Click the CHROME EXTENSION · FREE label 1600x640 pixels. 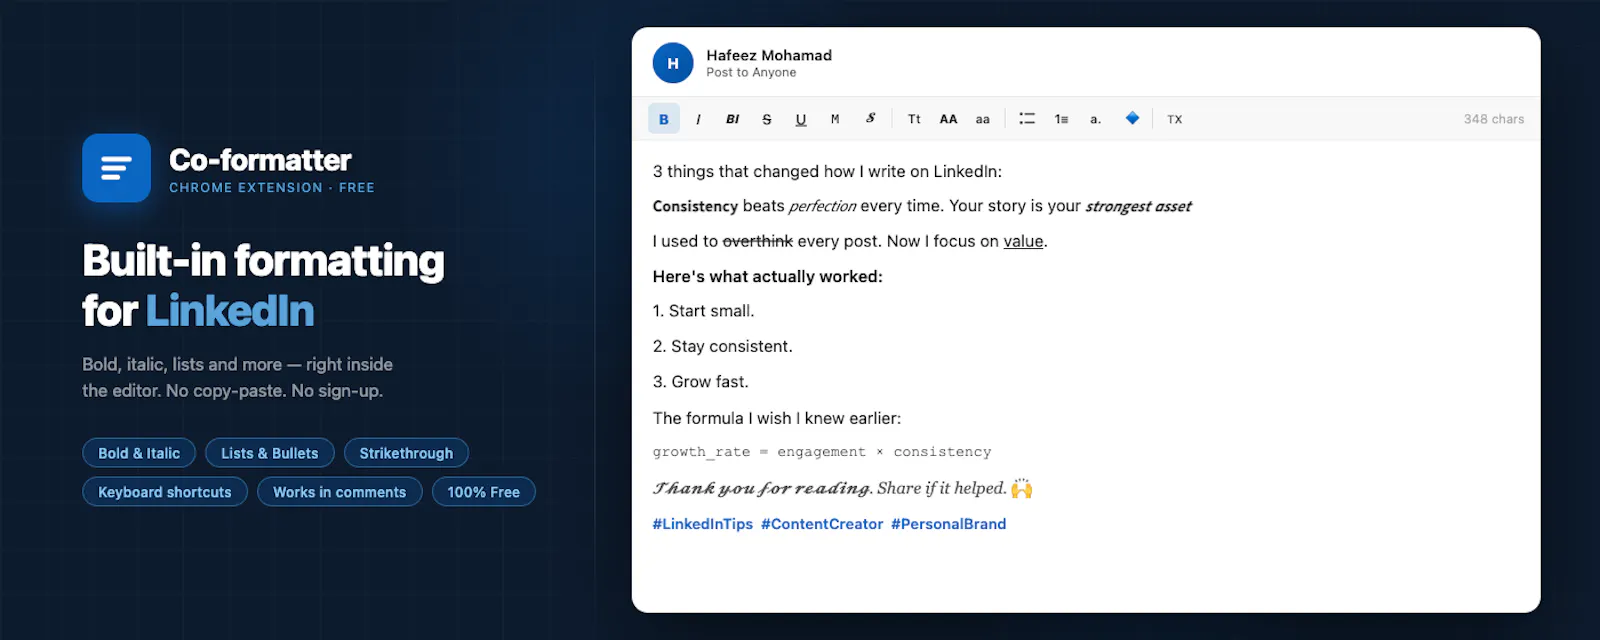(x=272, y=187)
